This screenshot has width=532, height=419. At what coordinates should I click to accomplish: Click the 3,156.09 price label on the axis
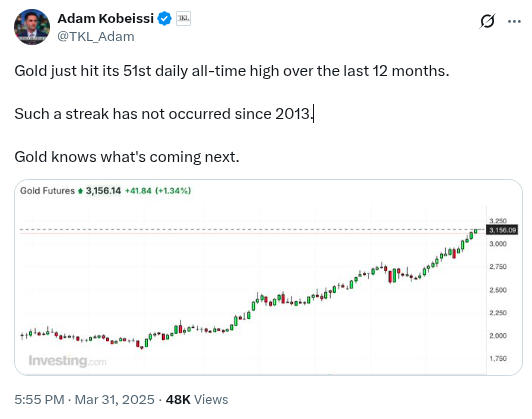tap(502, 230)
